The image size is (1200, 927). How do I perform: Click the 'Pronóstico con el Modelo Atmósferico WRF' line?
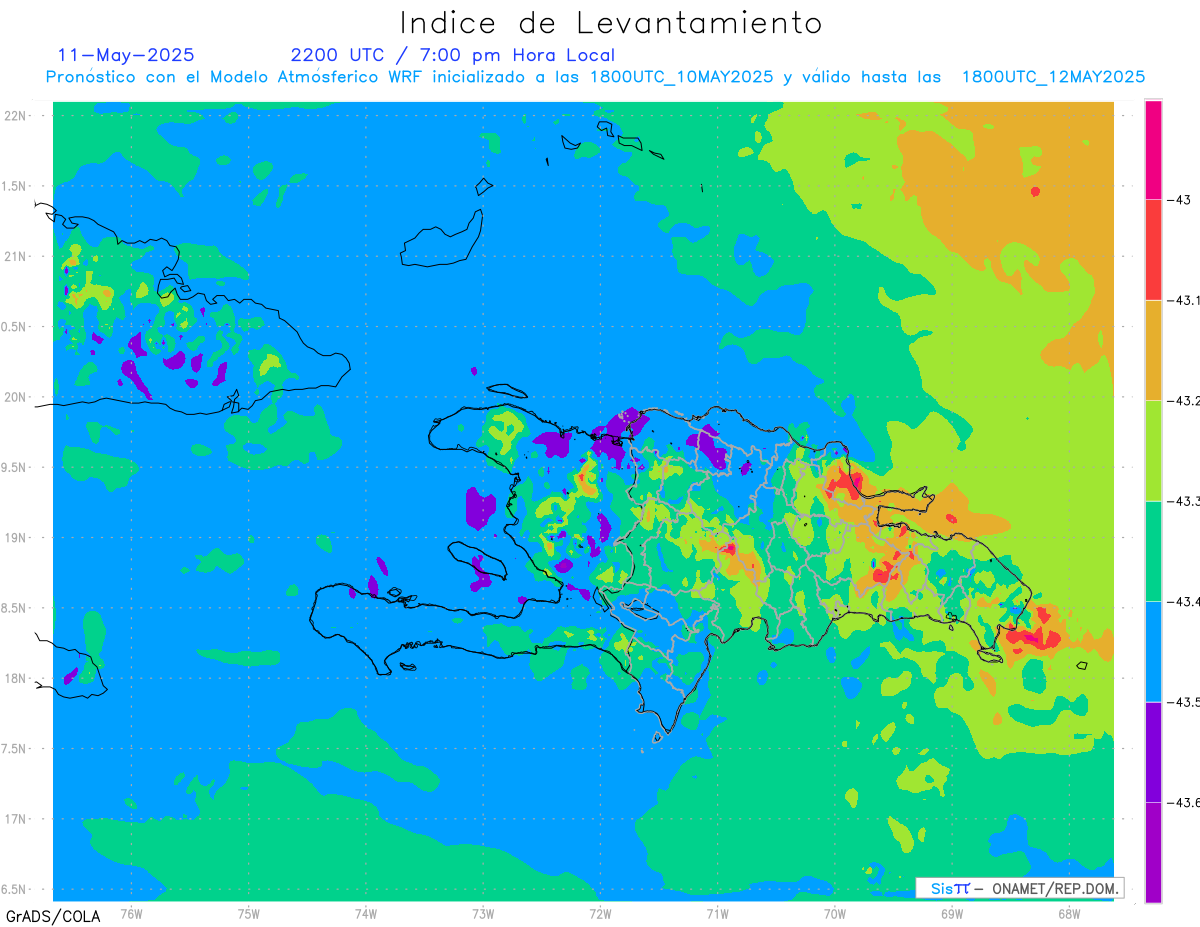tap(595, 77)
